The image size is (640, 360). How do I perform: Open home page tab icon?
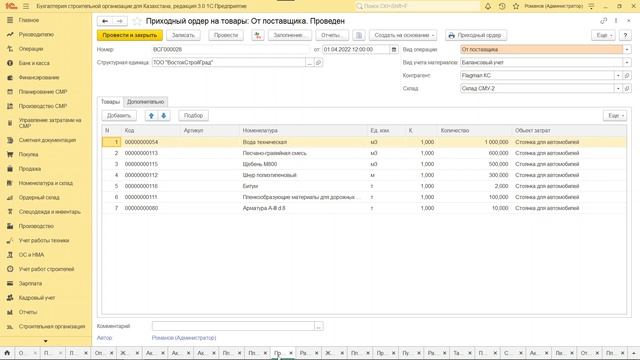(7, 353)
